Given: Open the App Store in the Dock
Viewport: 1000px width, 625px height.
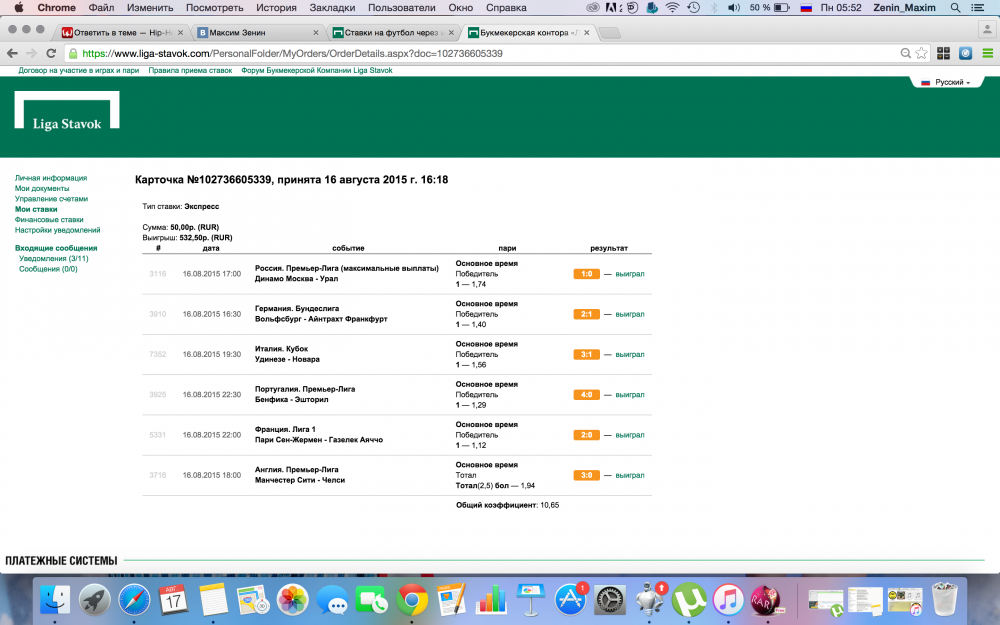Looking at the screenshot, I should coord(570,600).
